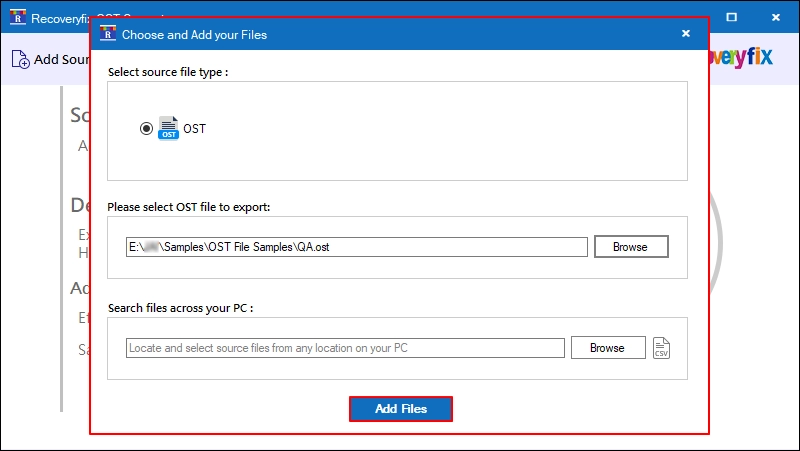This screenshot has width=800, height=451.
Task: Click the 'Search files across your PC :' label
Action: click(x=181, y=308)
